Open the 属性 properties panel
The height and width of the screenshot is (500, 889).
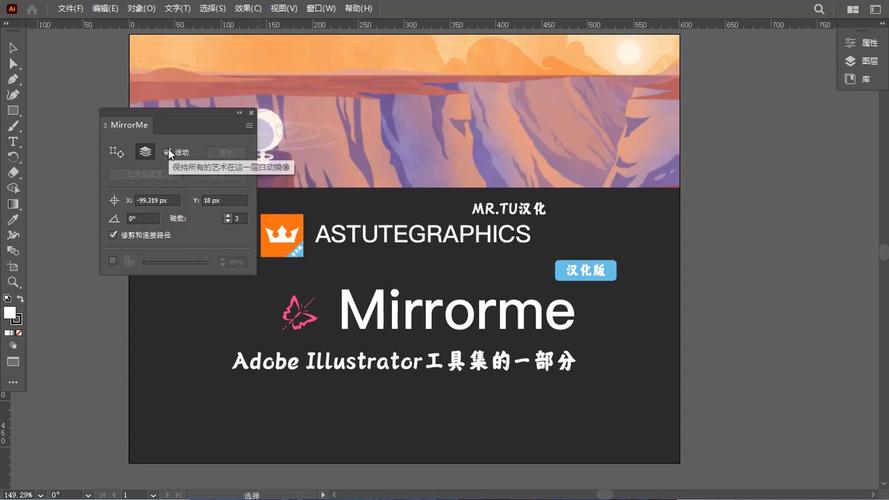tap(861, 43)
